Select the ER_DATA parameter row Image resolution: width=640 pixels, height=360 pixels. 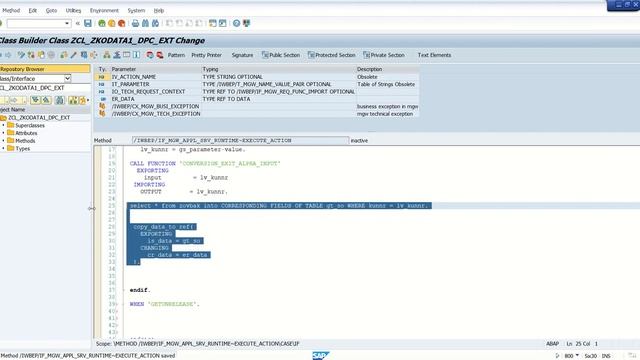(256, 99)
